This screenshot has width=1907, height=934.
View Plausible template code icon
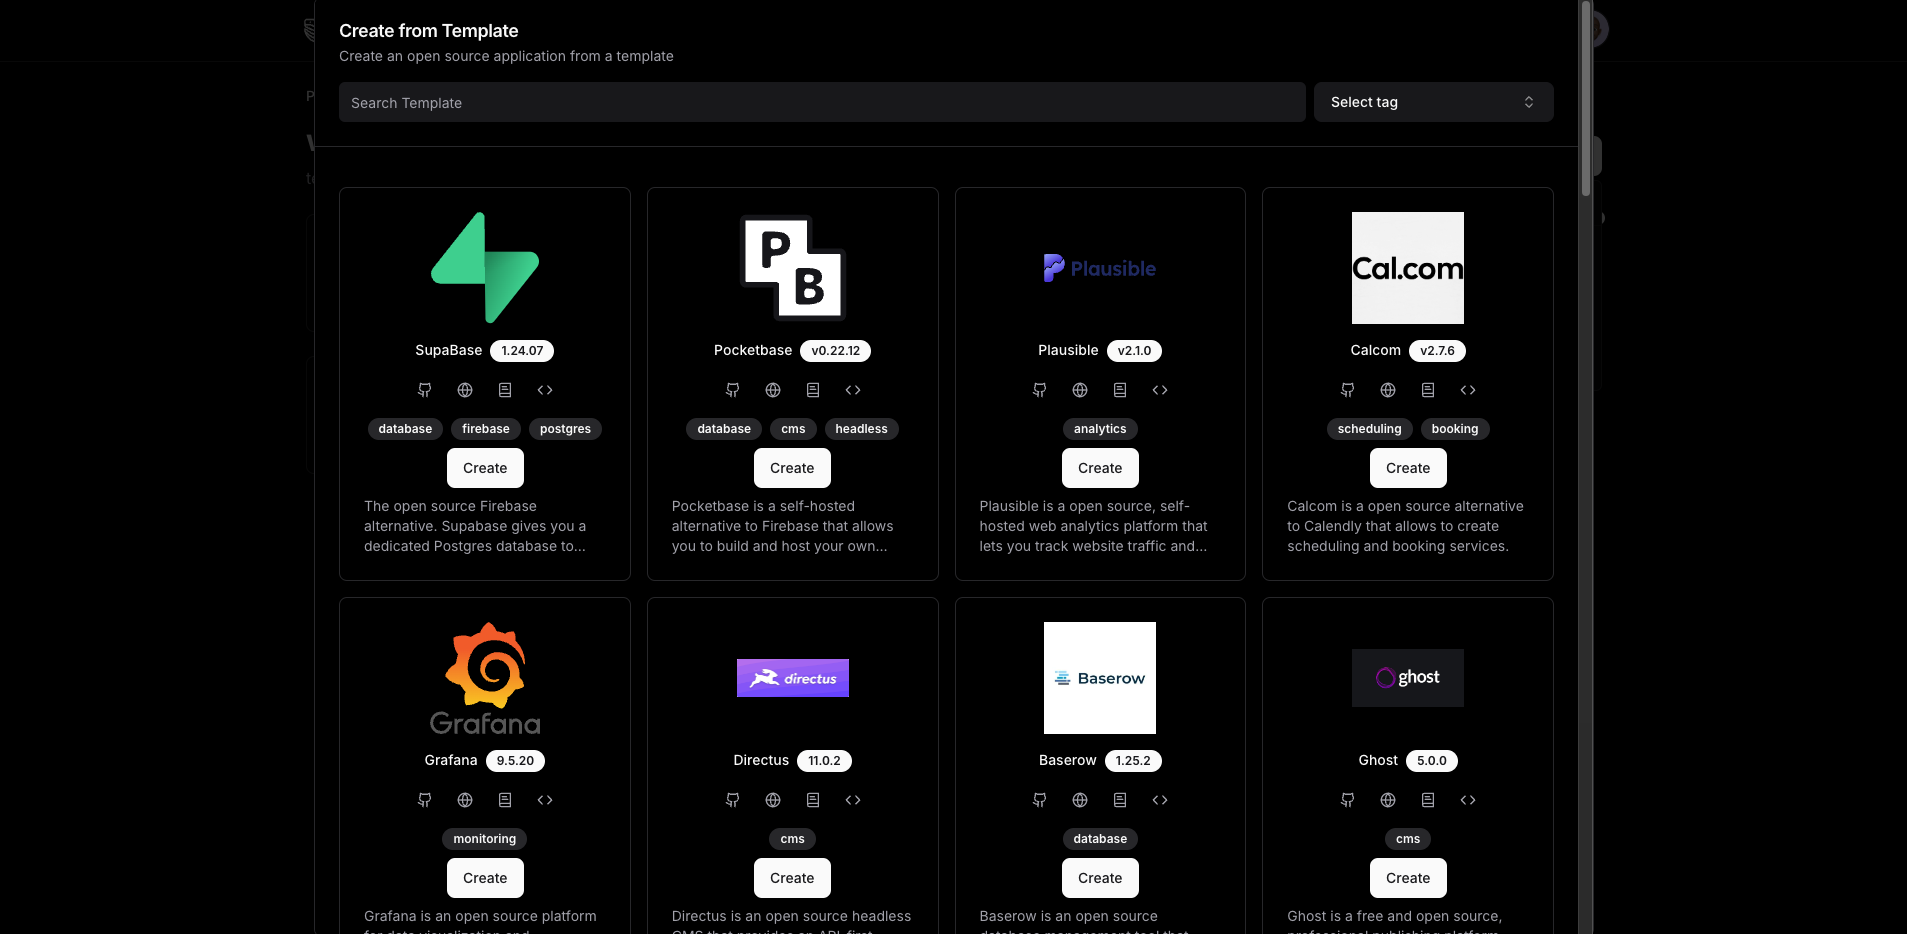(x=1160, y=390)
